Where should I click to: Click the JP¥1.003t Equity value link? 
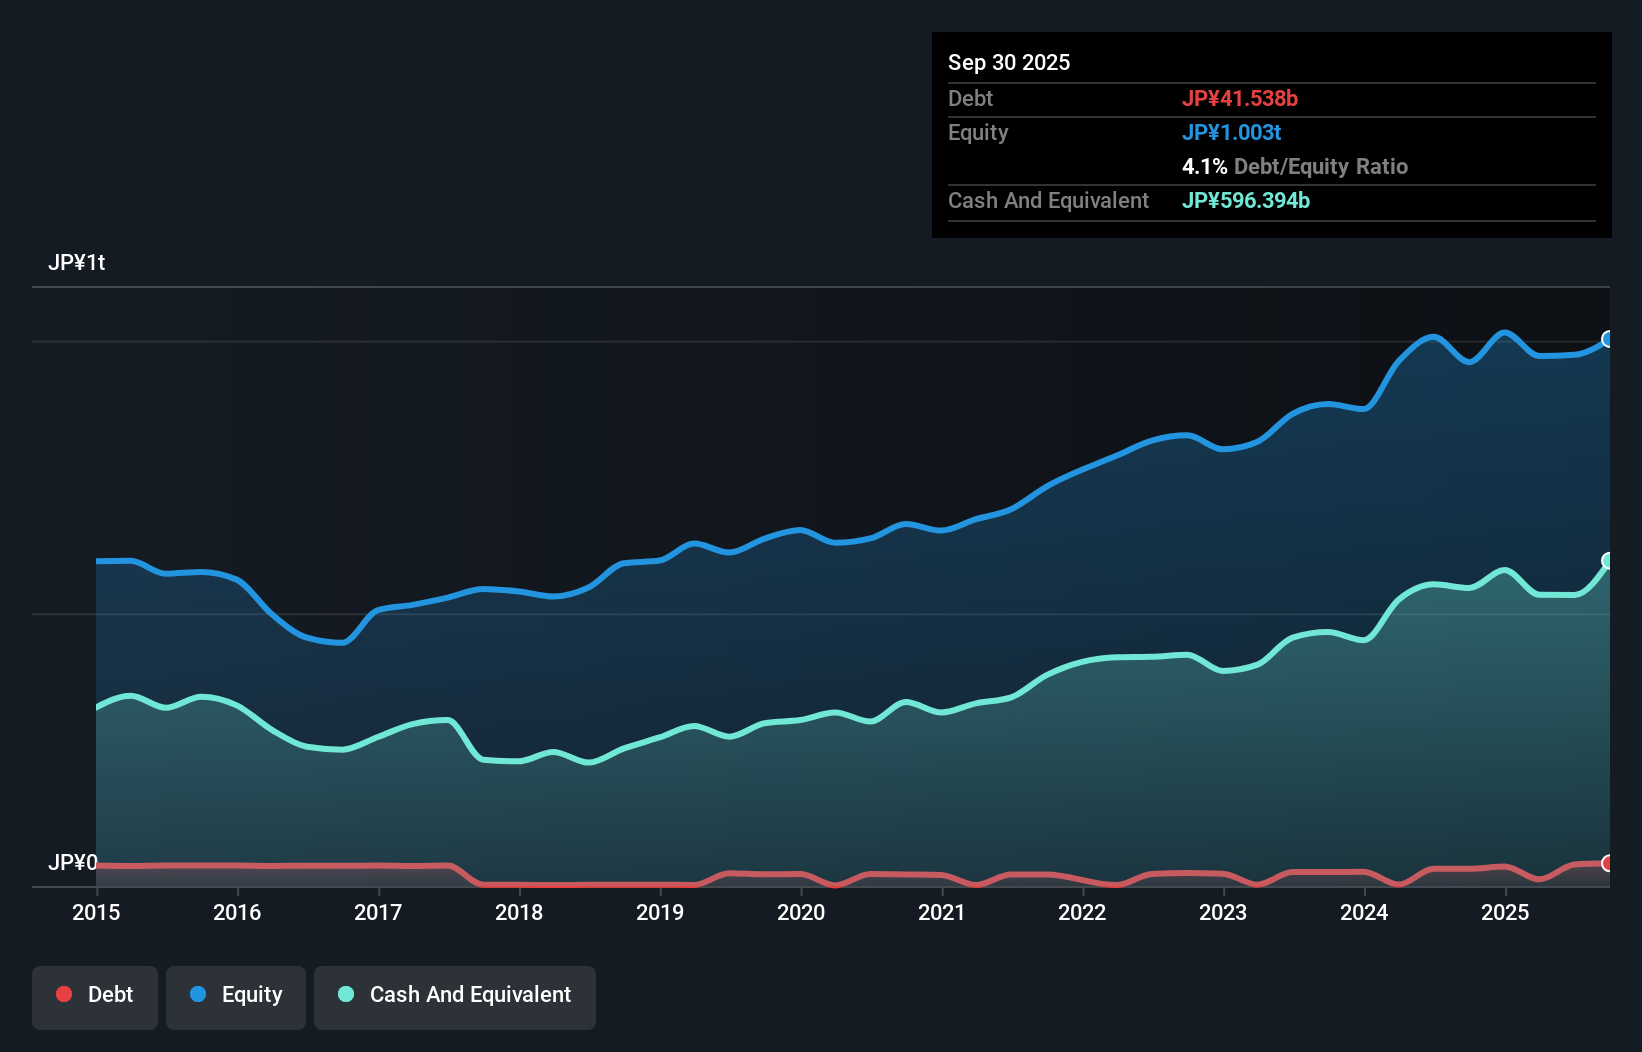pyautogui.click(x=1231, y=131)
